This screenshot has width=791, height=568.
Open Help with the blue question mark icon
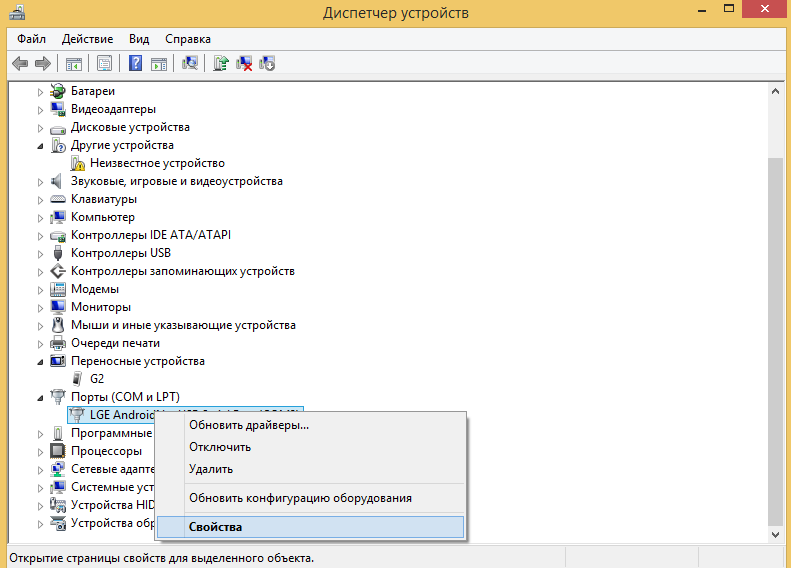point(135,63)
